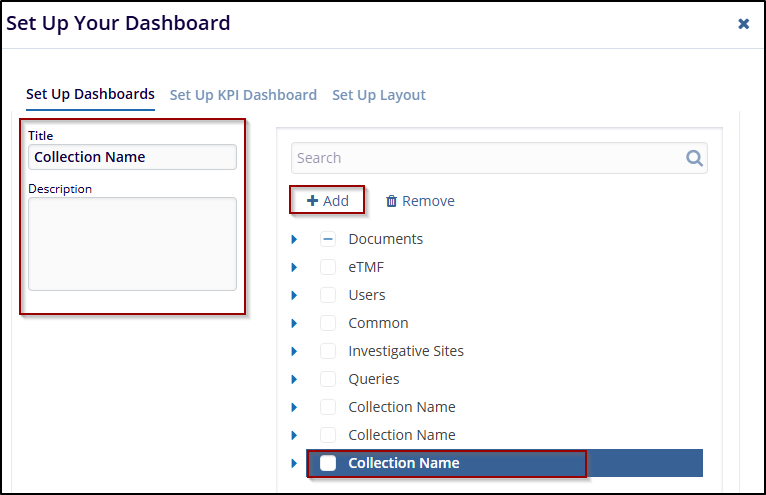Enable the Users checkbox
766x495 pixels.
click(x=328, y=295)
